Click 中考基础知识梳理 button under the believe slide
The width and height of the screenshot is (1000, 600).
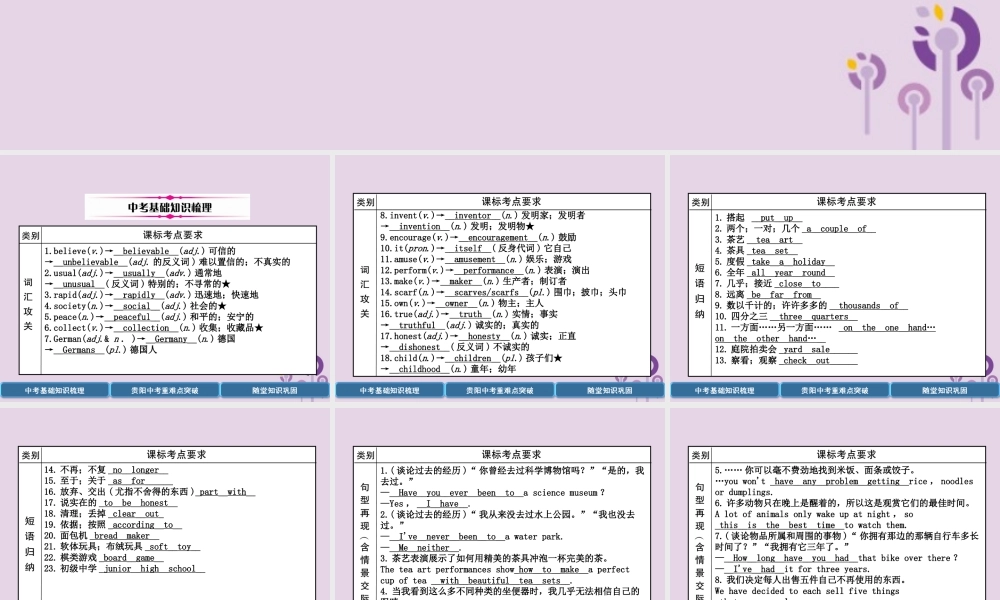pos(54,390)
